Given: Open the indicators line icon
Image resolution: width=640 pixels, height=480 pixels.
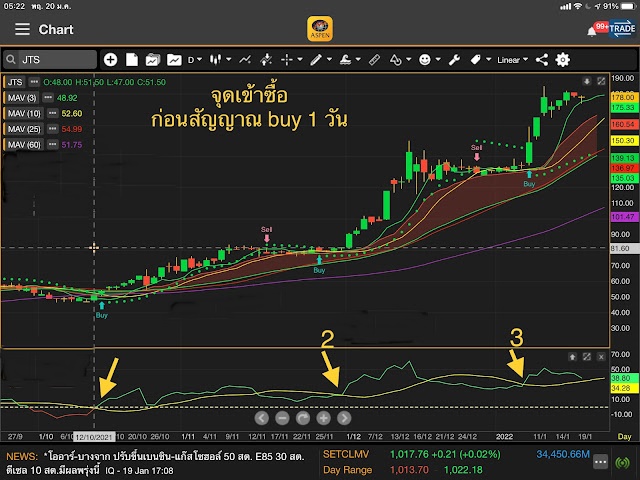Looking at the screenshot, I should [245, 60].
